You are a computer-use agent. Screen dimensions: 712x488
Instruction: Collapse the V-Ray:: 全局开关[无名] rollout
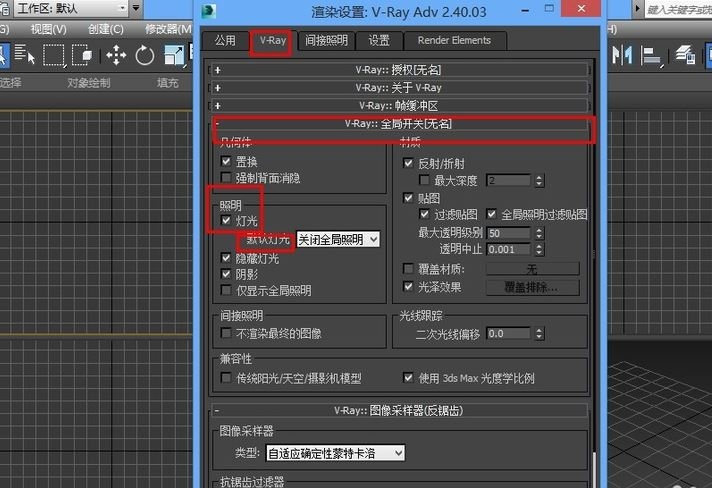pos(399,123)
